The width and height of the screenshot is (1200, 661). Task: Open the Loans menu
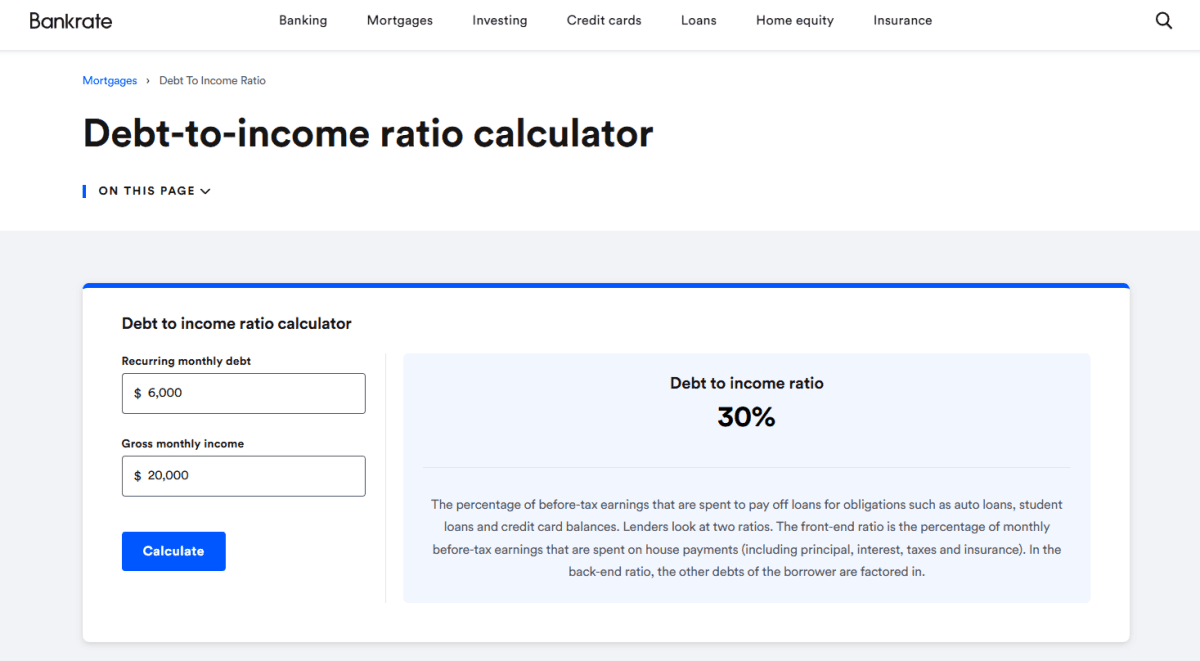pyautogui.click(x=698, y=21)
